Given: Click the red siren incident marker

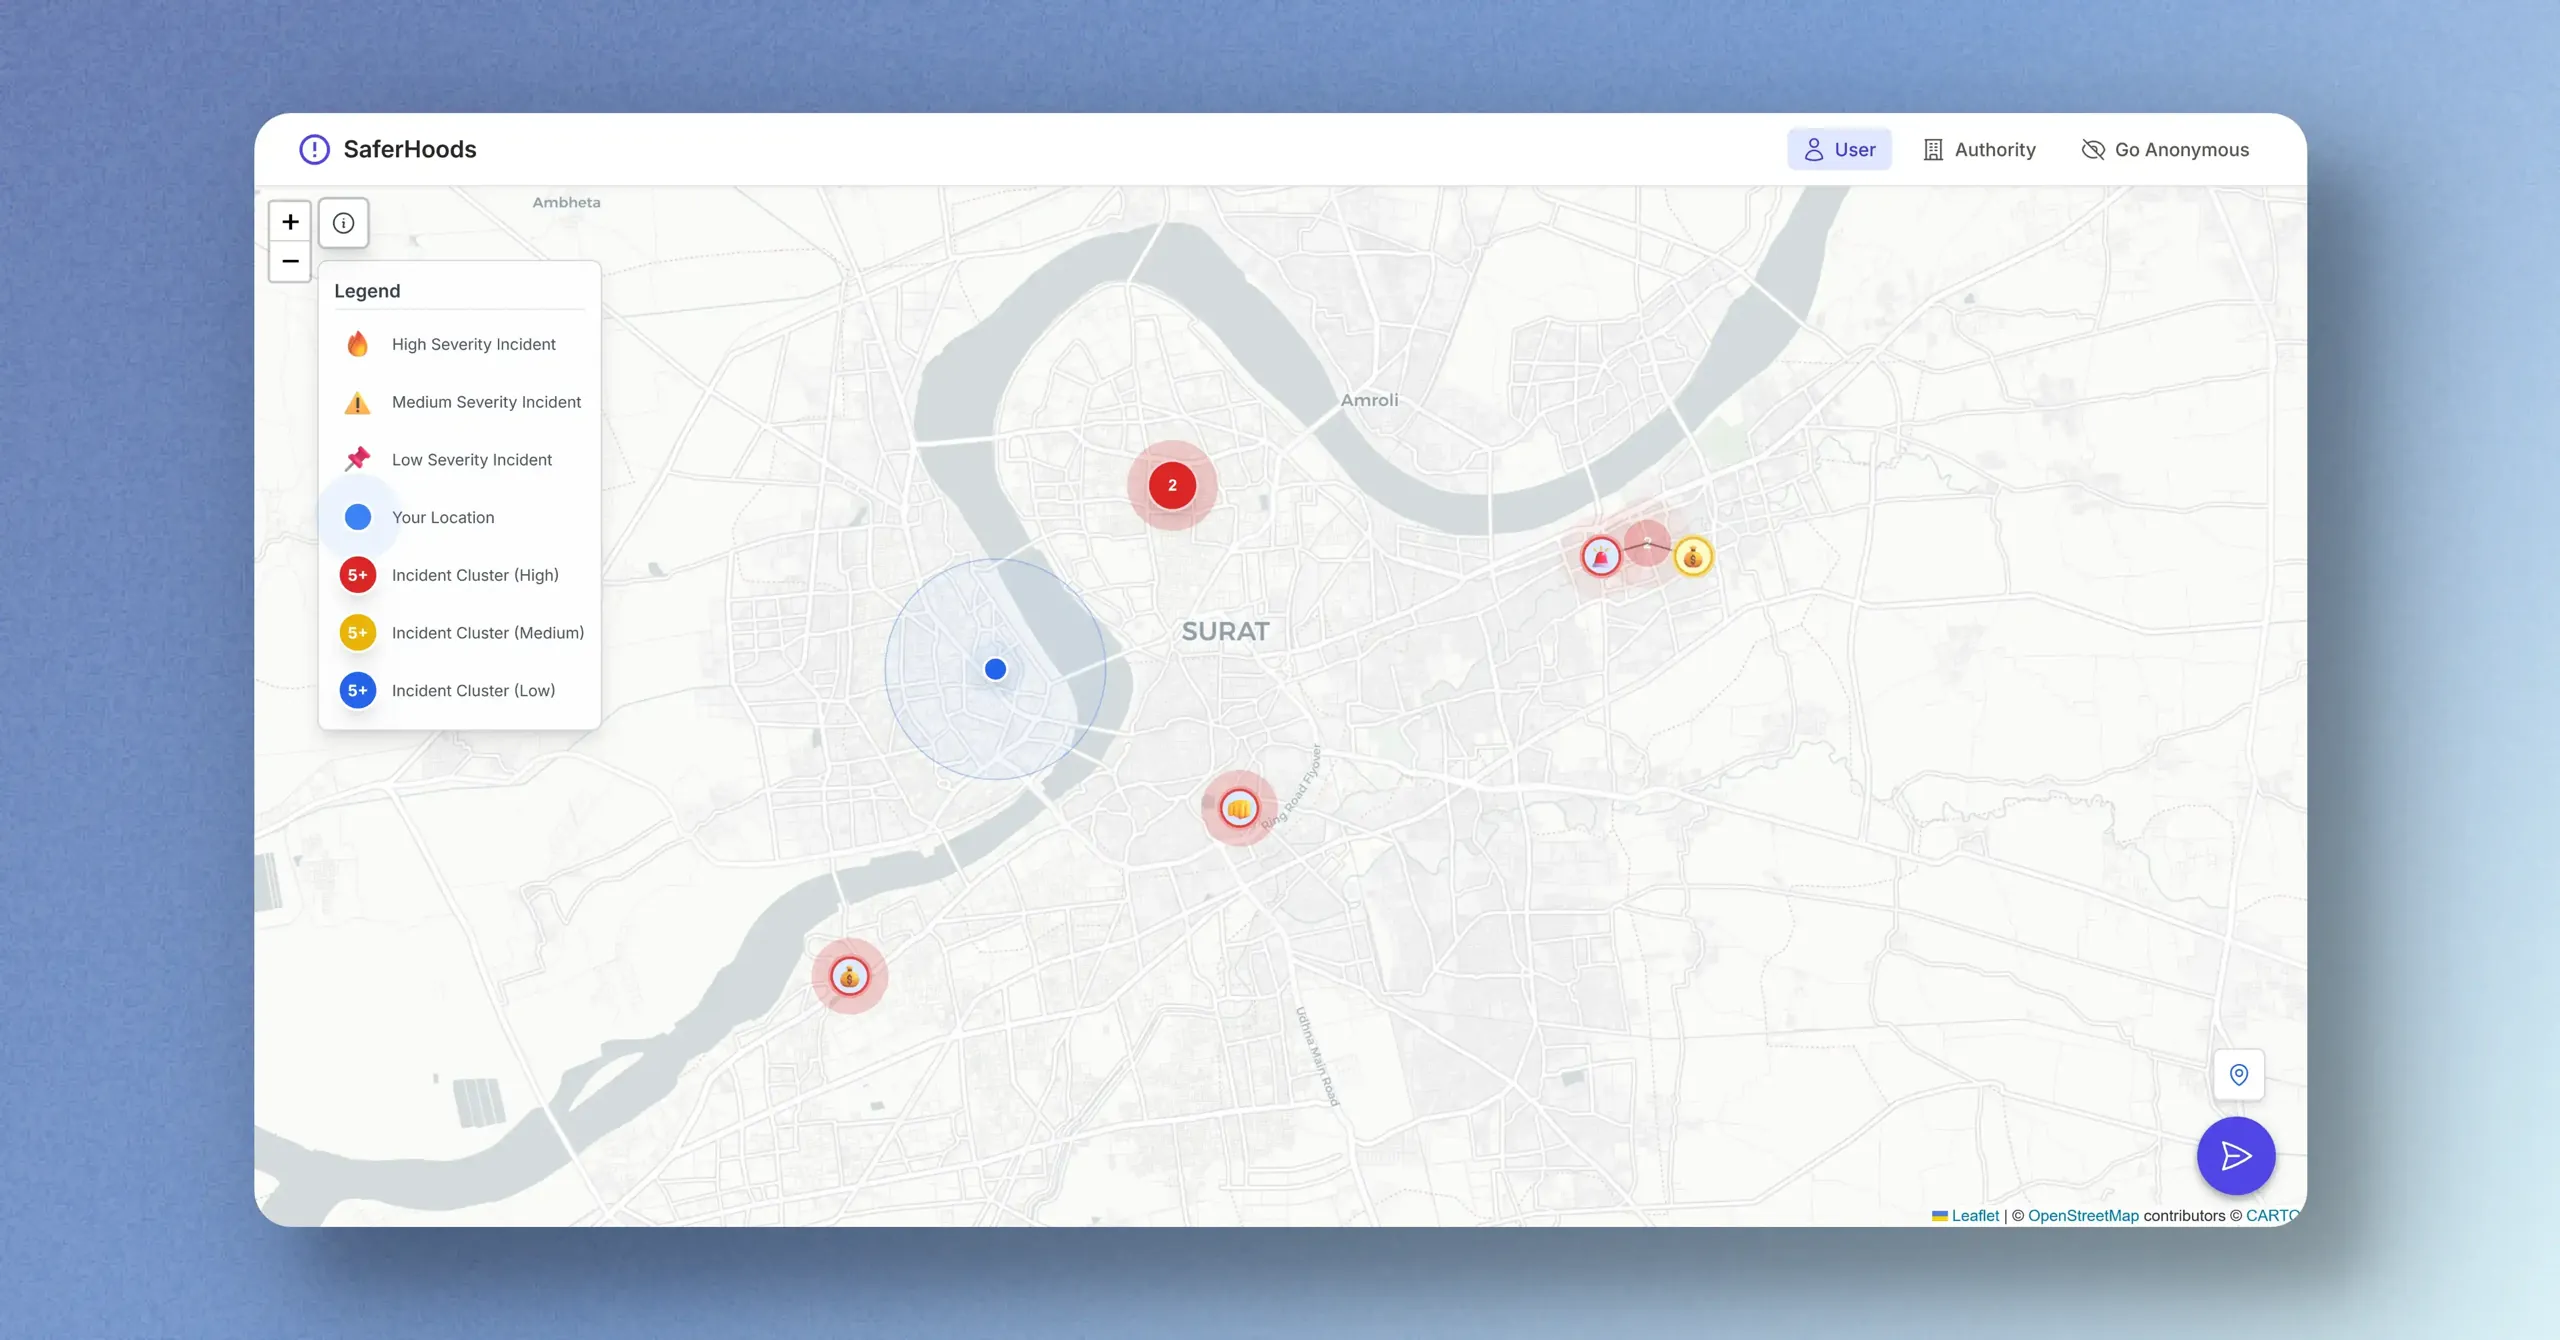Looking at the screenshot, I should pos(1600,557).
